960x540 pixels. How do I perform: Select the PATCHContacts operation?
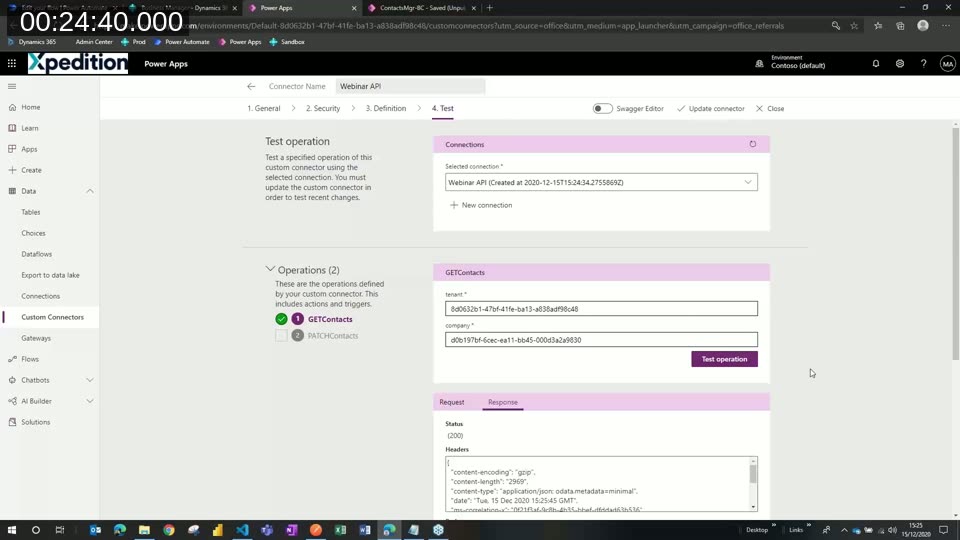pyautogui.click(x=332, y=336)
